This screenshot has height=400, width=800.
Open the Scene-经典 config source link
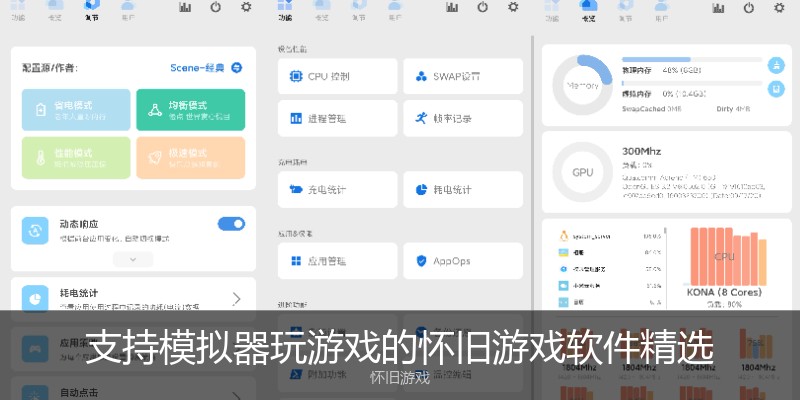pos(197,68)
